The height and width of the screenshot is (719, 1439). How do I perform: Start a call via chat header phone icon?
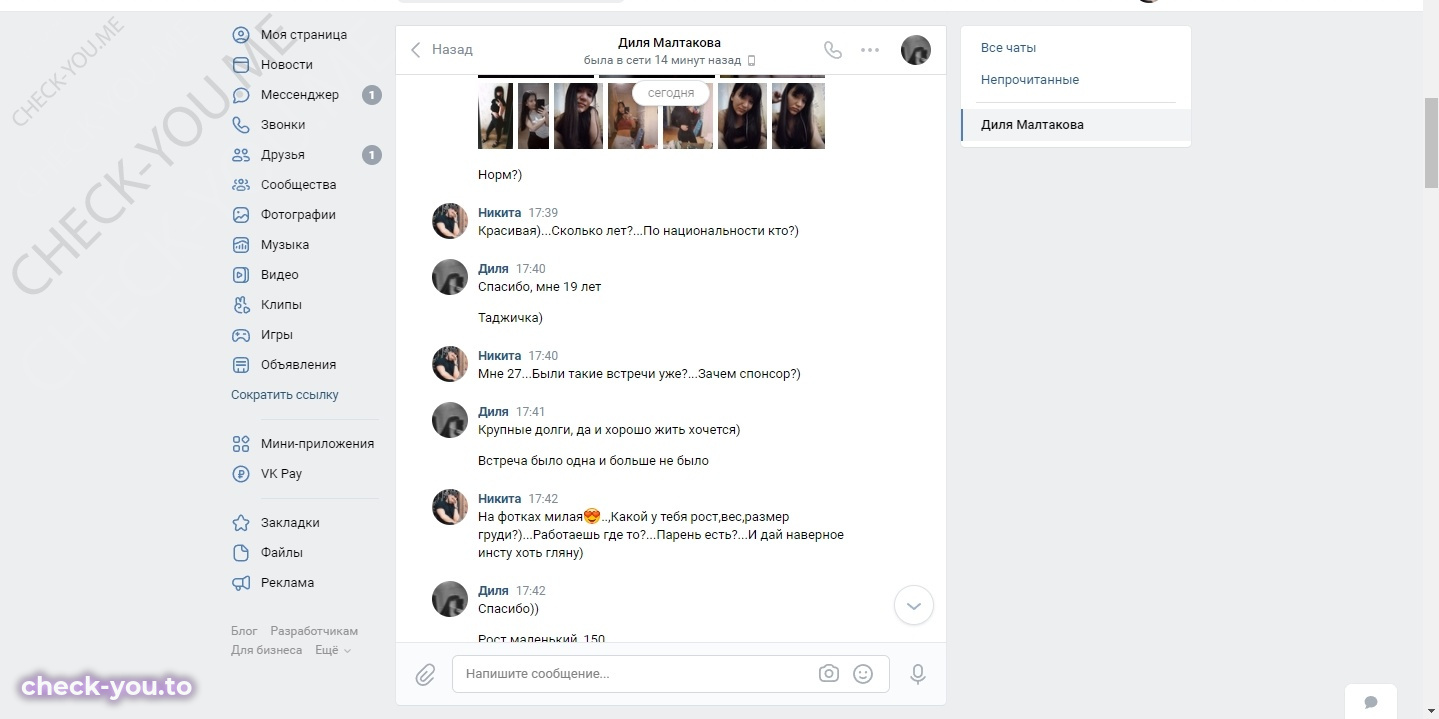tap(832, 50)
